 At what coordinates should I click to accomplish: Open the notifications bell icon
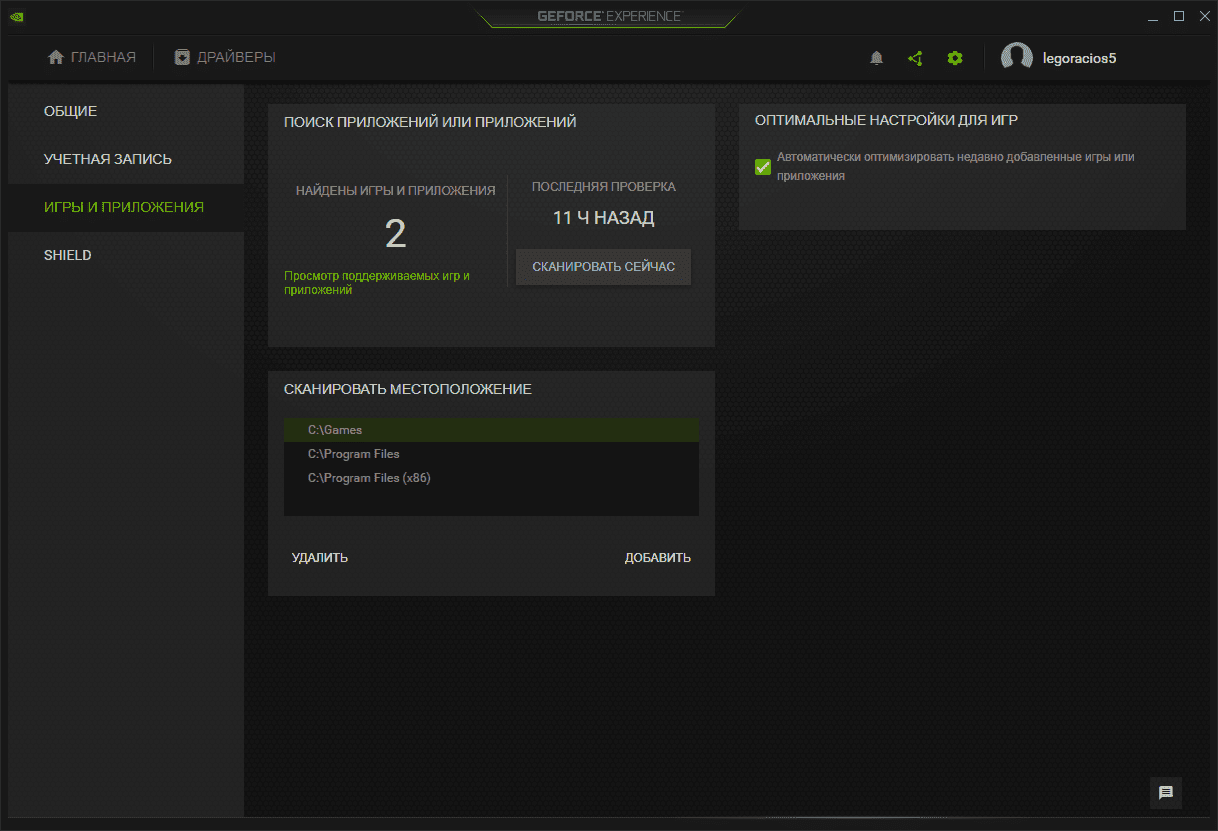click(877, 58)
